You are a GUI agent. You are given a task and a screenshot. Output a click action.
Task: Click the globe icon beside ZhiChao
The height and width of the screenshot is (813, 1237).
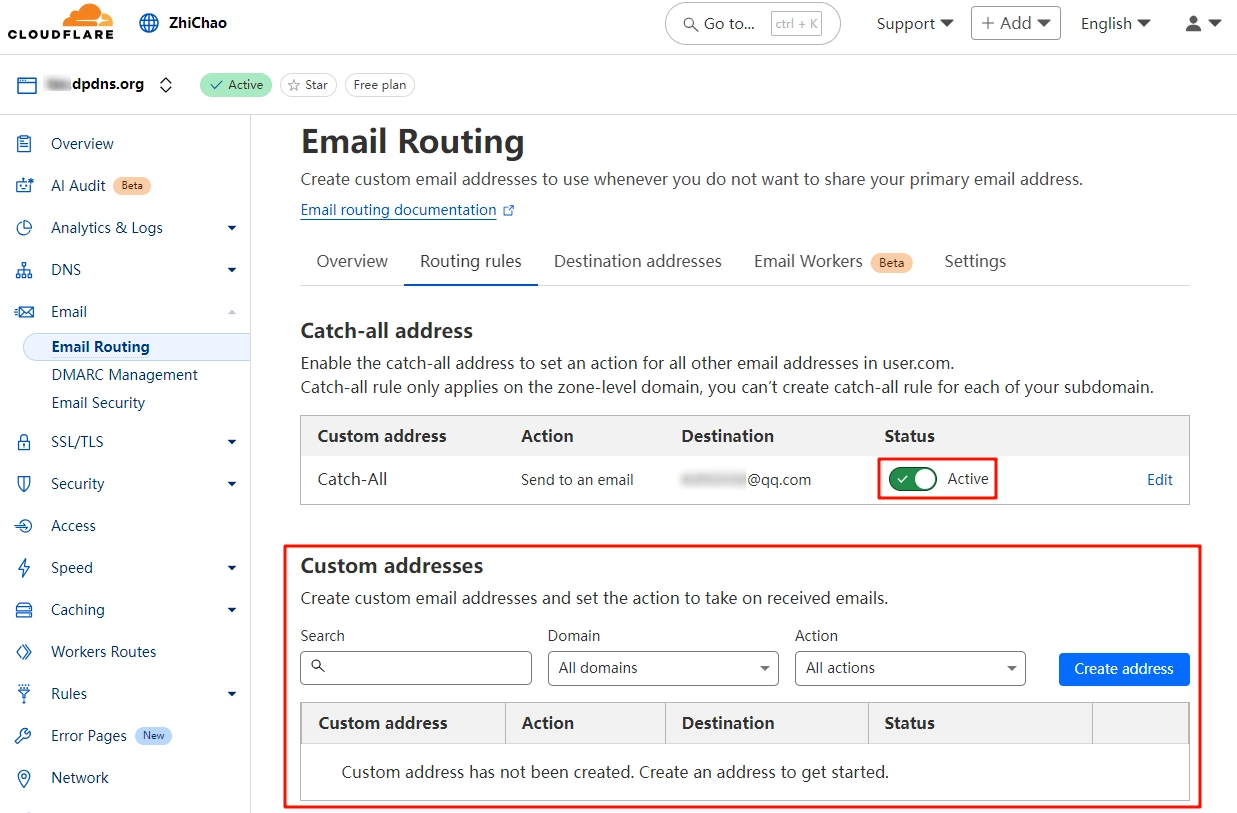(149, 23)
